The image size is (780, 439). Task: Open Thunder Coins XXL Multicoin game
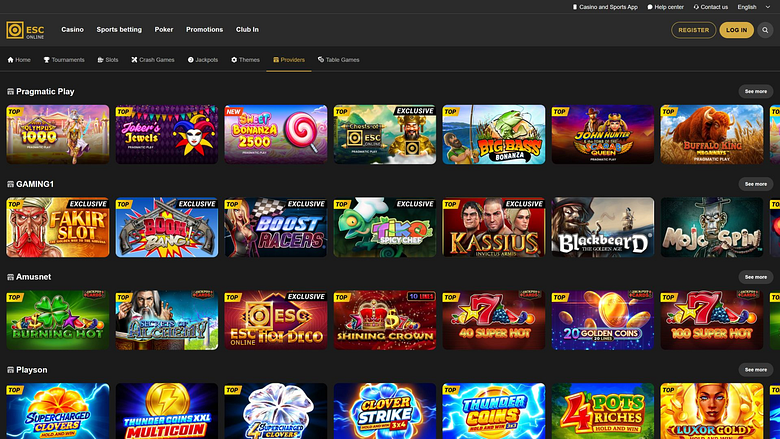pyautogui.click(x=167, y=411)
